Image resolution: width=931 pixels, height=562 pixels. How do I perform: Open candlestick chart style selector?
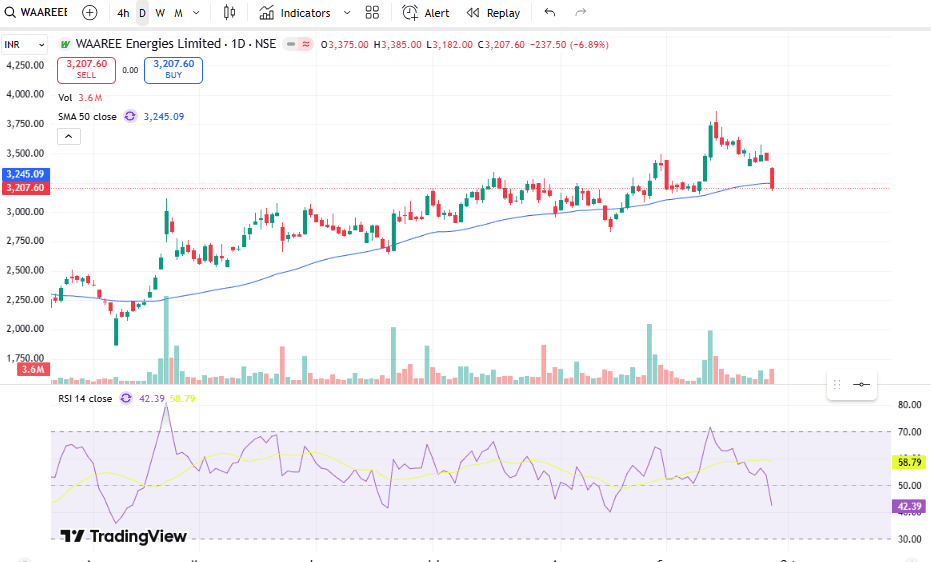point(229,12)
